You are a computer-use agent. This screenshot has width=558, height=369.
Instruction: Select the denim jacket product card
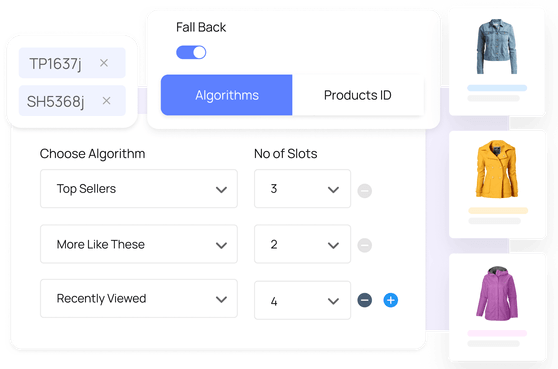(497, 62)
